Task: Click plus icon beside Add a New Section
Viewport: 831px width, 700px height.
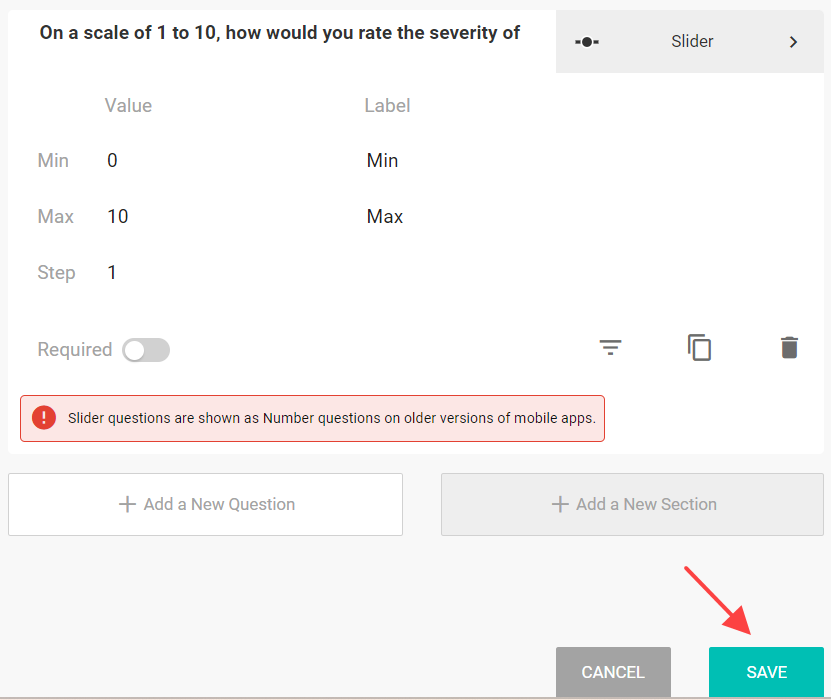Action: coord(560,504)
